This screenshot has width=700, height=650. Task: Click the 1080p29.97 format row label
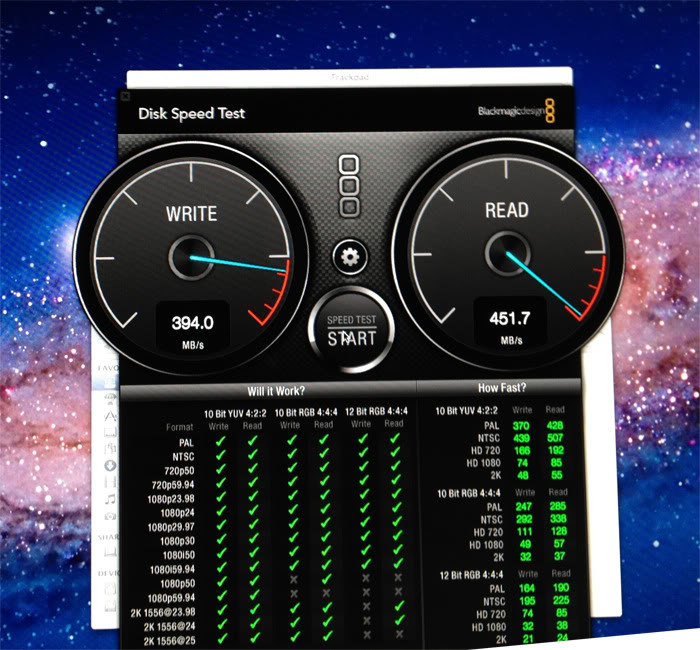pyautogui.click(x=171, y=527)
